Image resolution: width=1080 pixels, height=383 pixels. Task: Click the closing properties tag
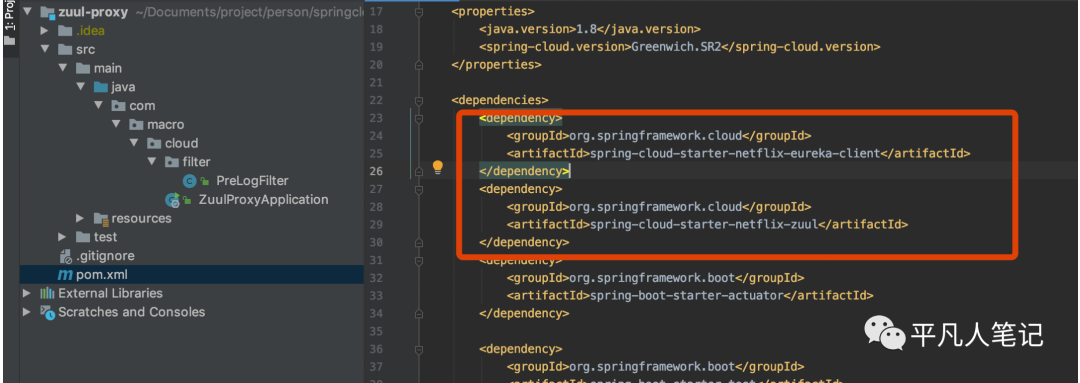pyautogui.click(x=497, y=65)
